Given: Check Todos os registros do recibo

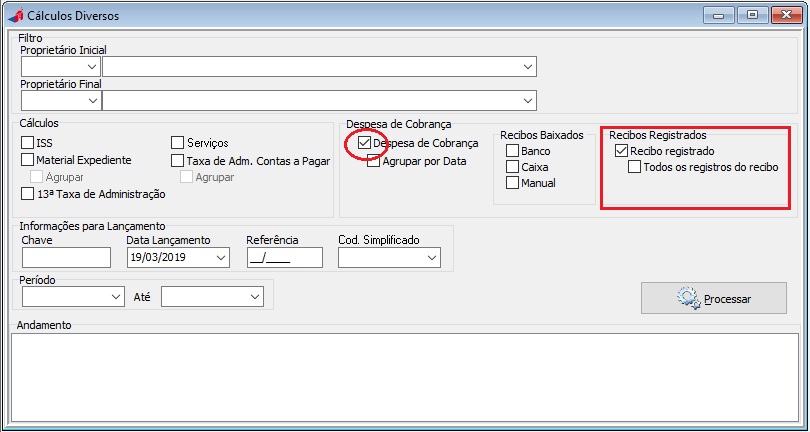Looking at the screenshot, I should tap(635, 167).
